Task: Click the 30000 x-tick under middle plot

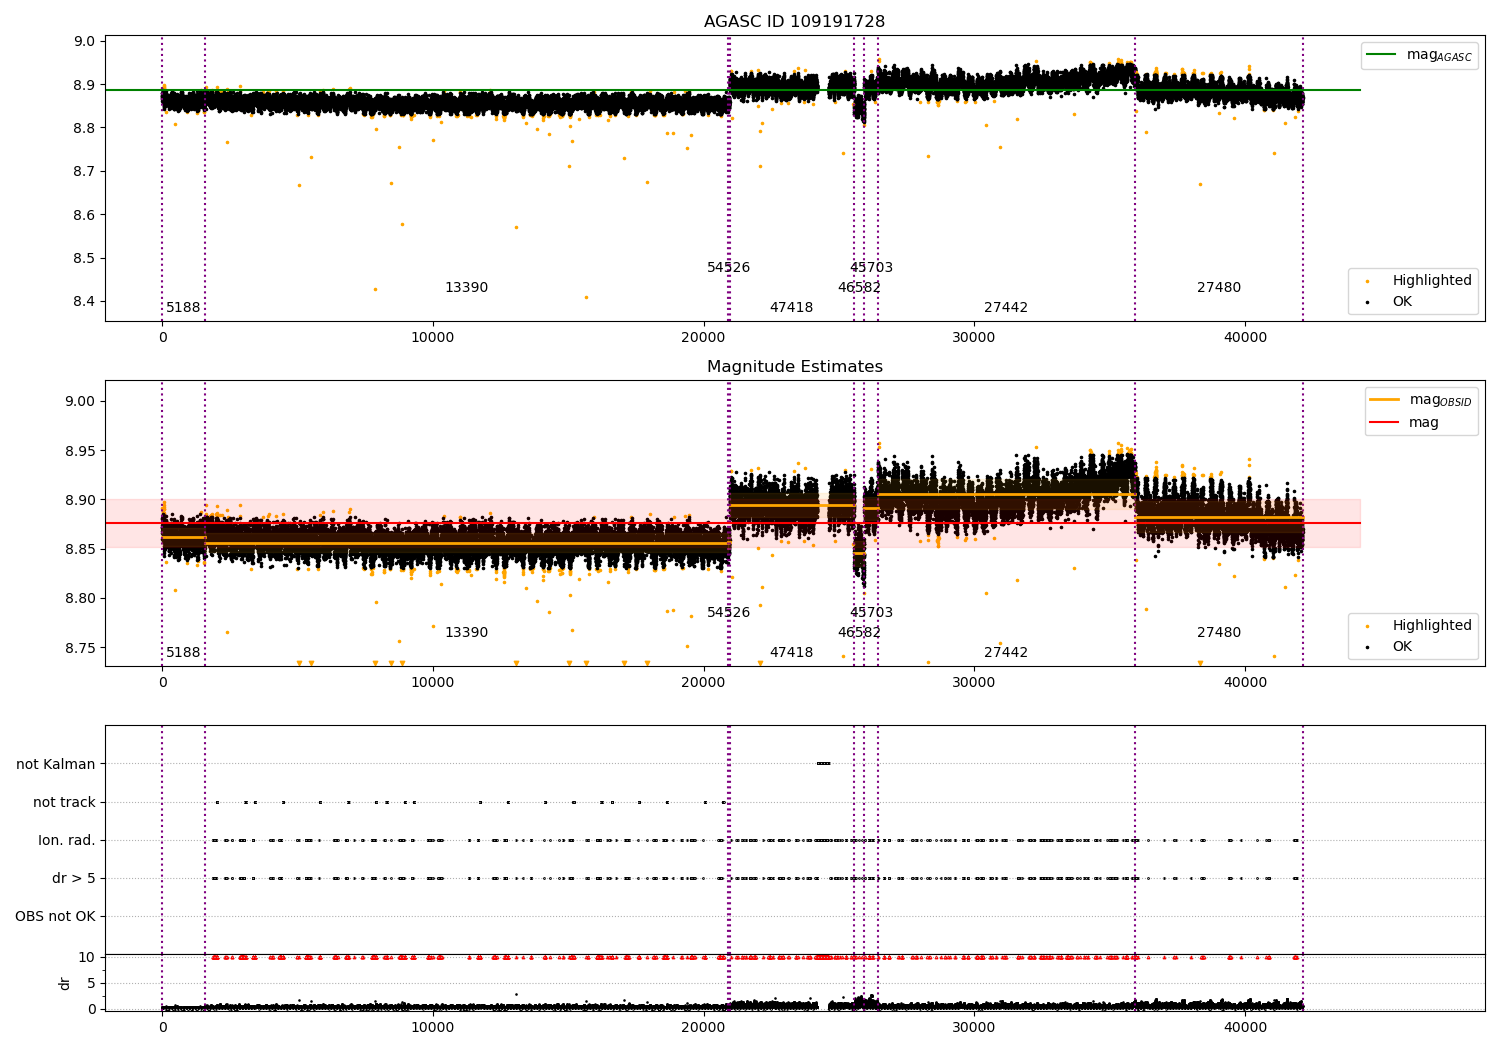Action: click(974, 683)
